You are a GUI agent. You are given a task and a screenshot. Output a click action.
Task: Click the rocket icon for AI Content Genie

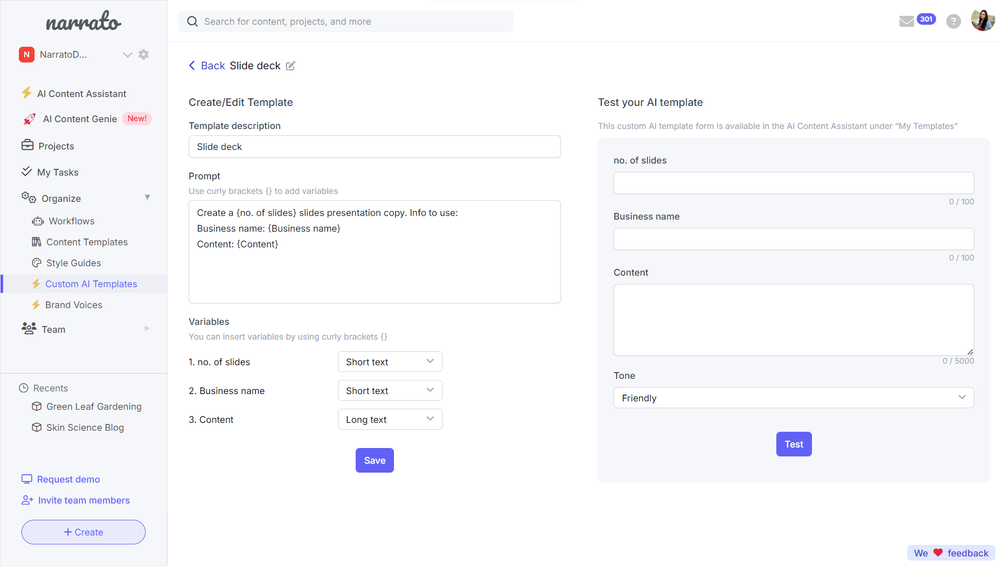point(29,119)
